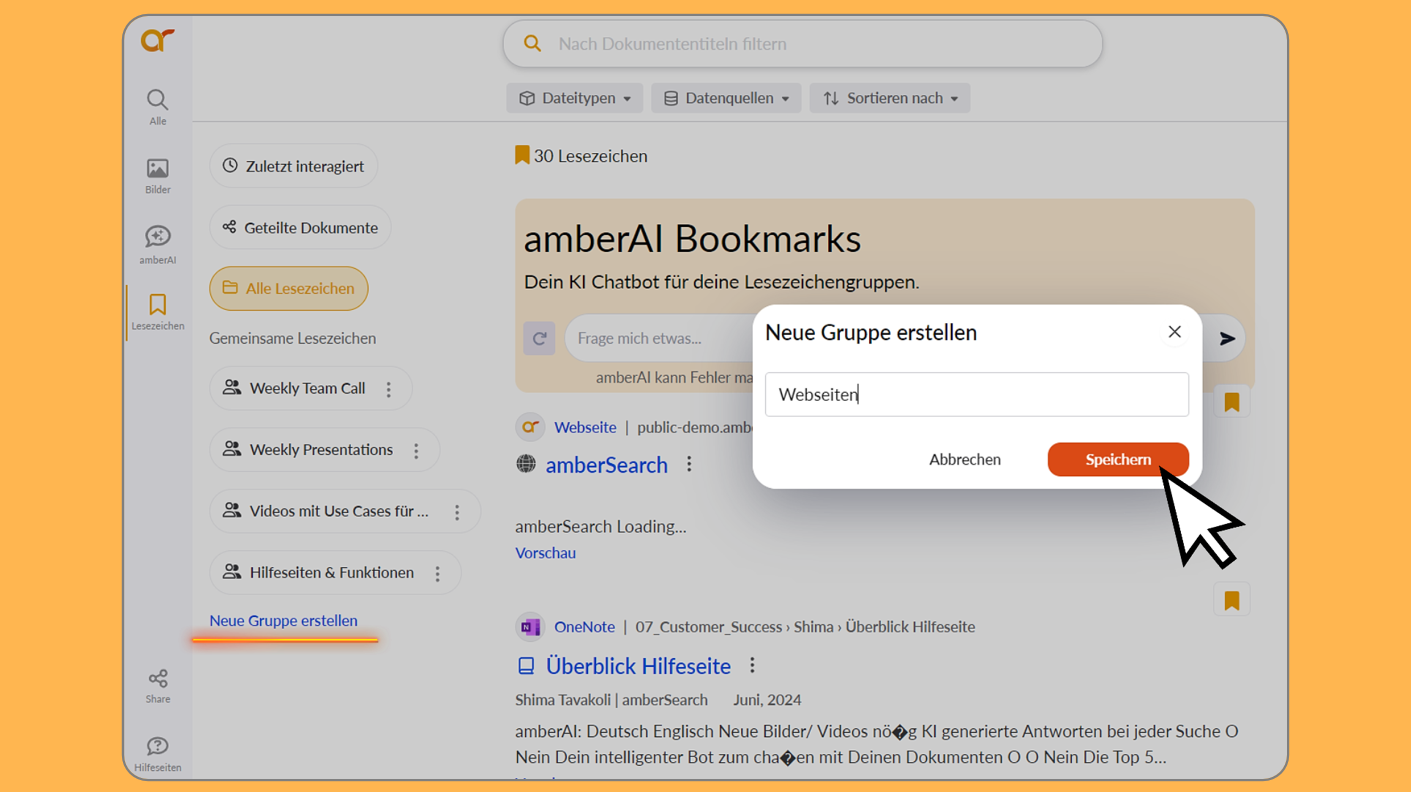Click the 30 Lesezeichen count text
1411x792 pixels.
pyautogui.click(x=590, y=156)
